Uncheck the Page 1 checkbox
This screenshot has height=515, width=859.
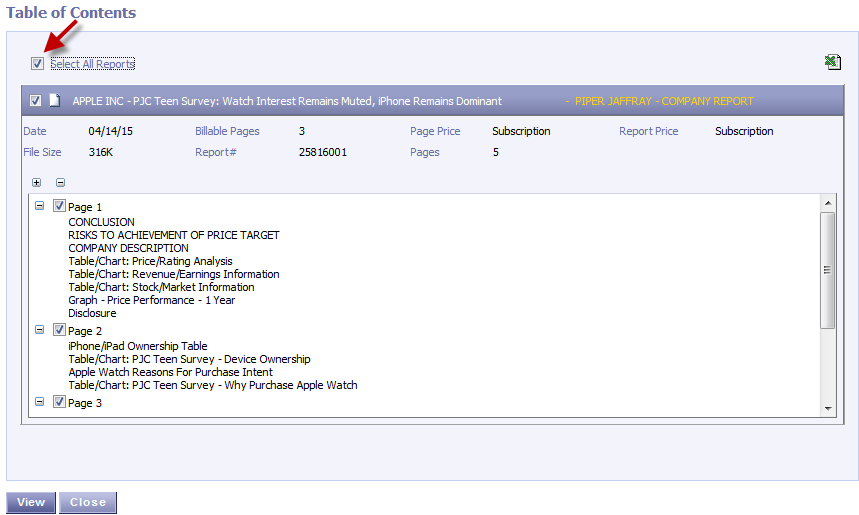coord(59,205)
